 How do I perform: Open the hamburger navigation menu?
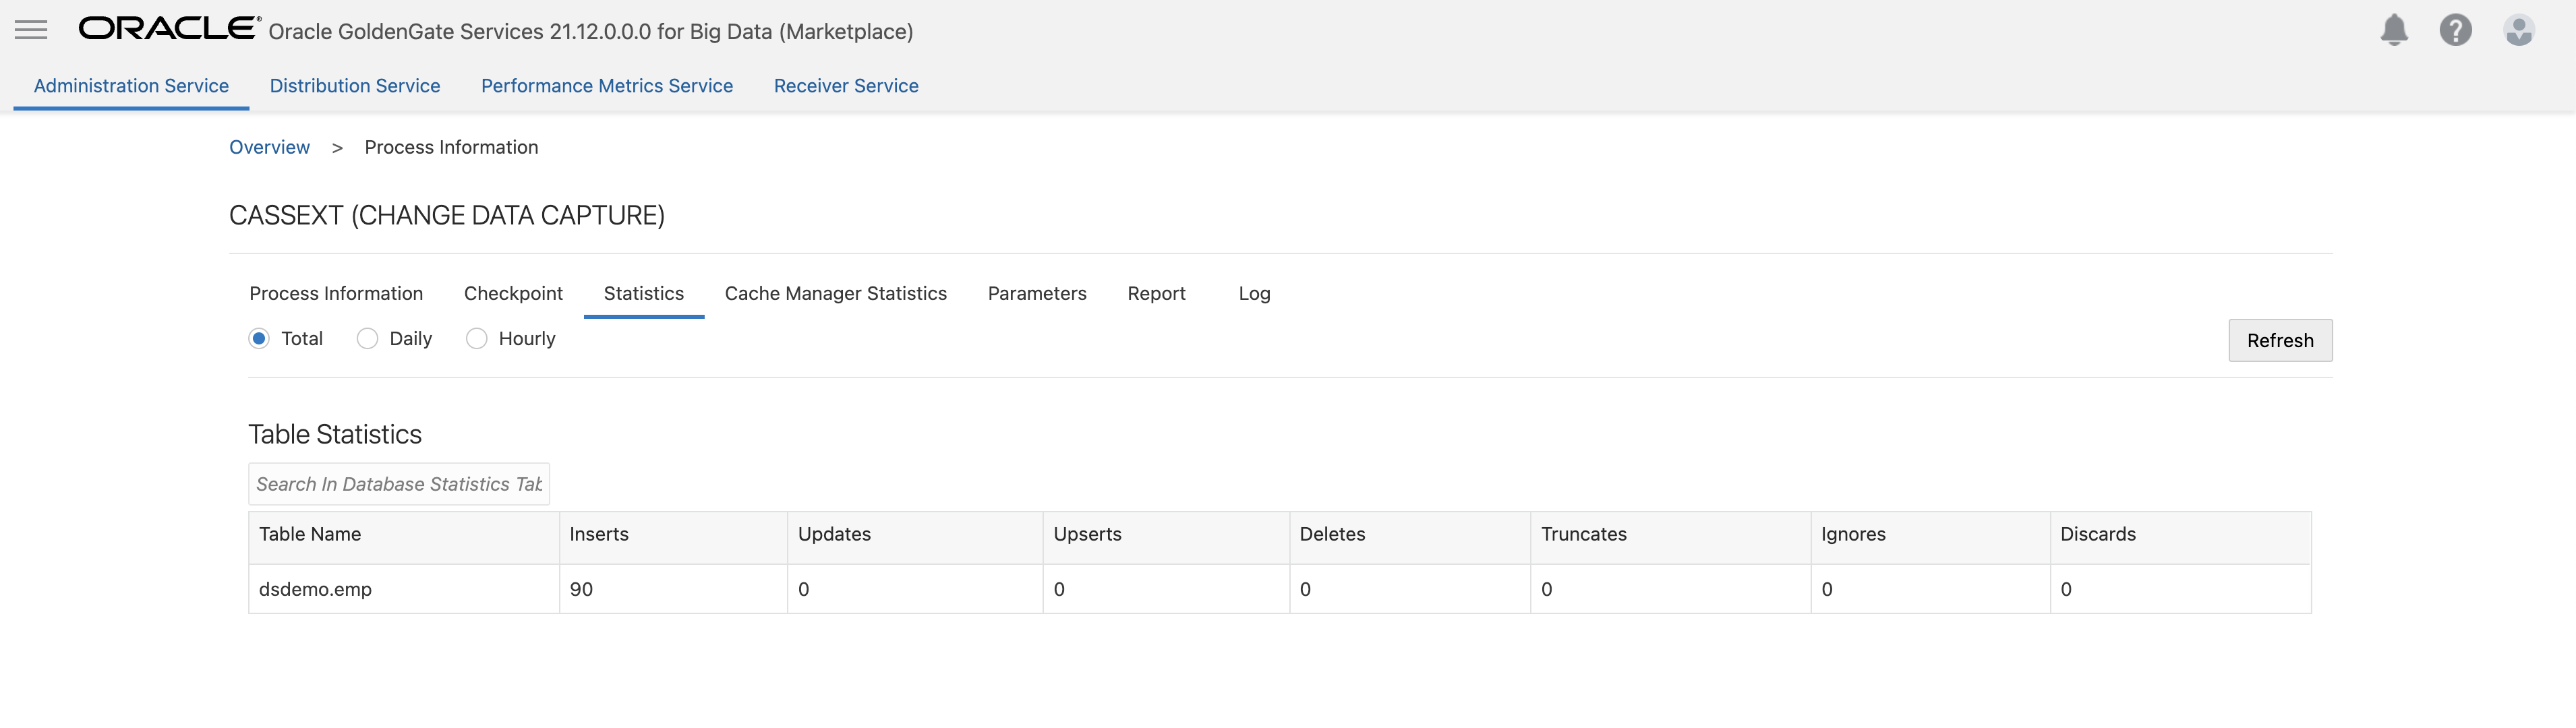(x=31, y=30)
